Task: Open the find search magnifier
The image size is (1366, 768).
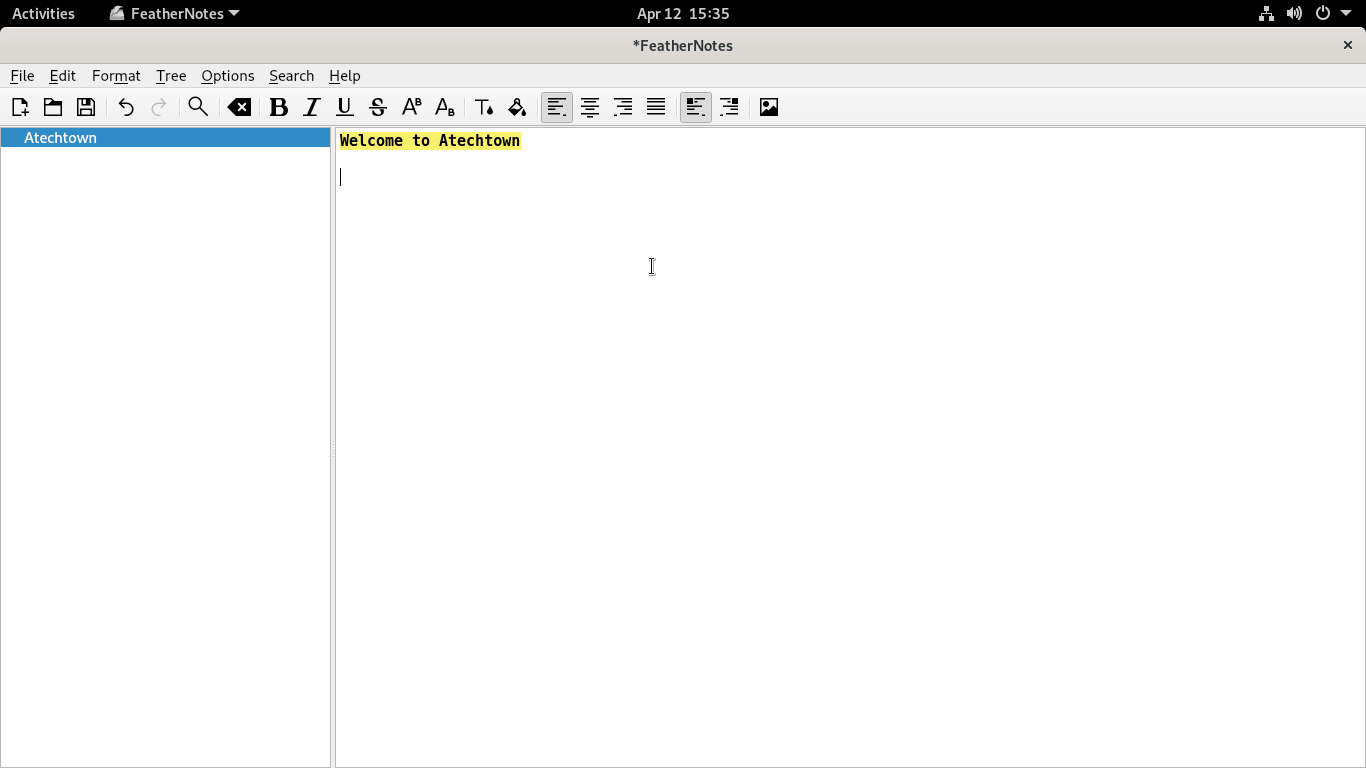Action: [198, 107]
